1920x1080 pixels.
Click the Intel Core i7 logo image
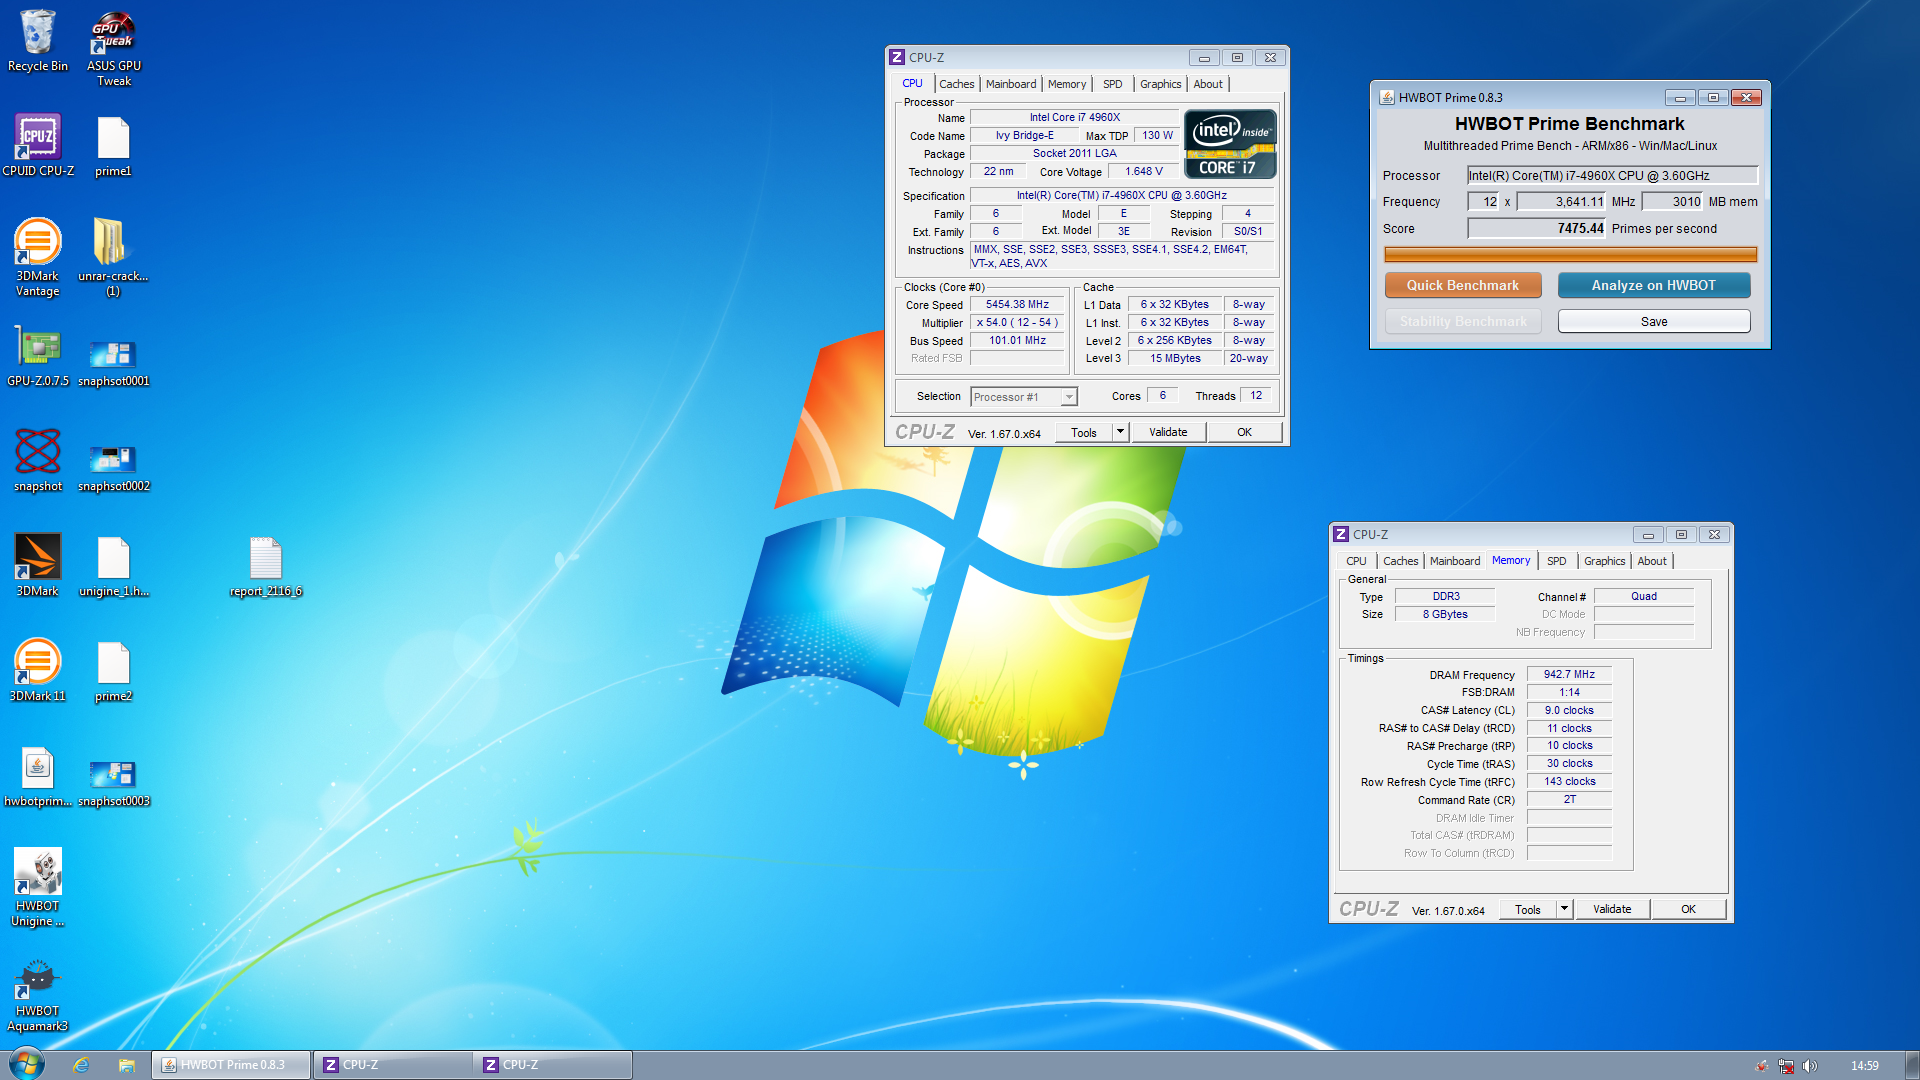click(1230, 144)
